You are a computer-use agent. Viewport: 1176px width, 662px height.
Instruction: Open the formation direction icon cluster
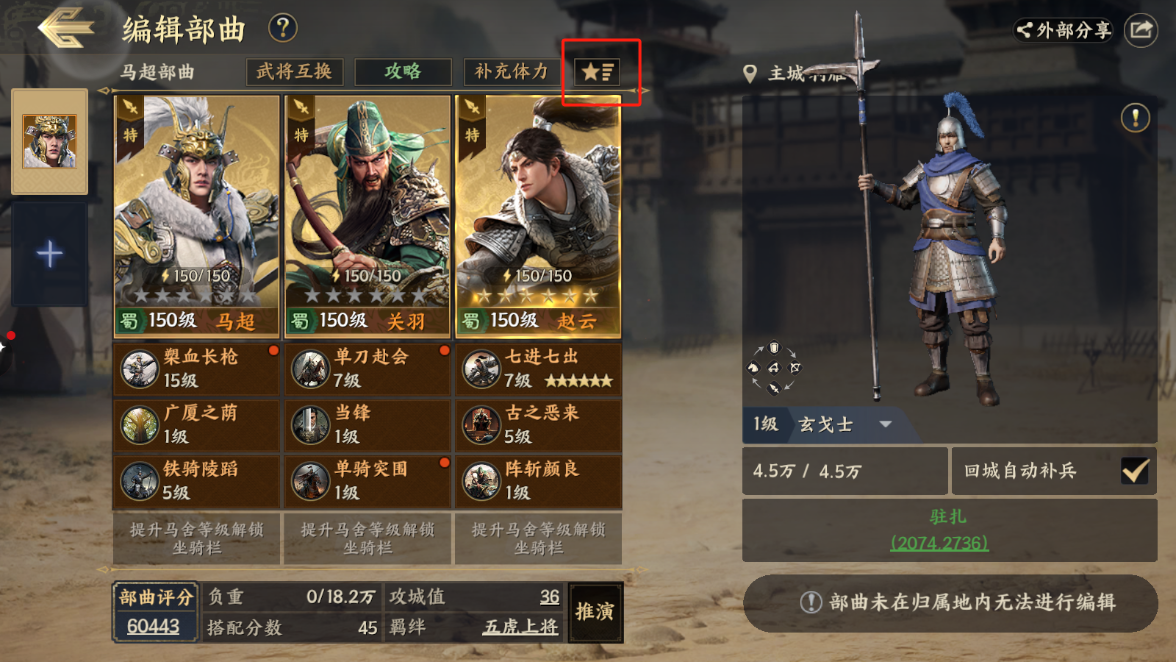tap(774, 367)
